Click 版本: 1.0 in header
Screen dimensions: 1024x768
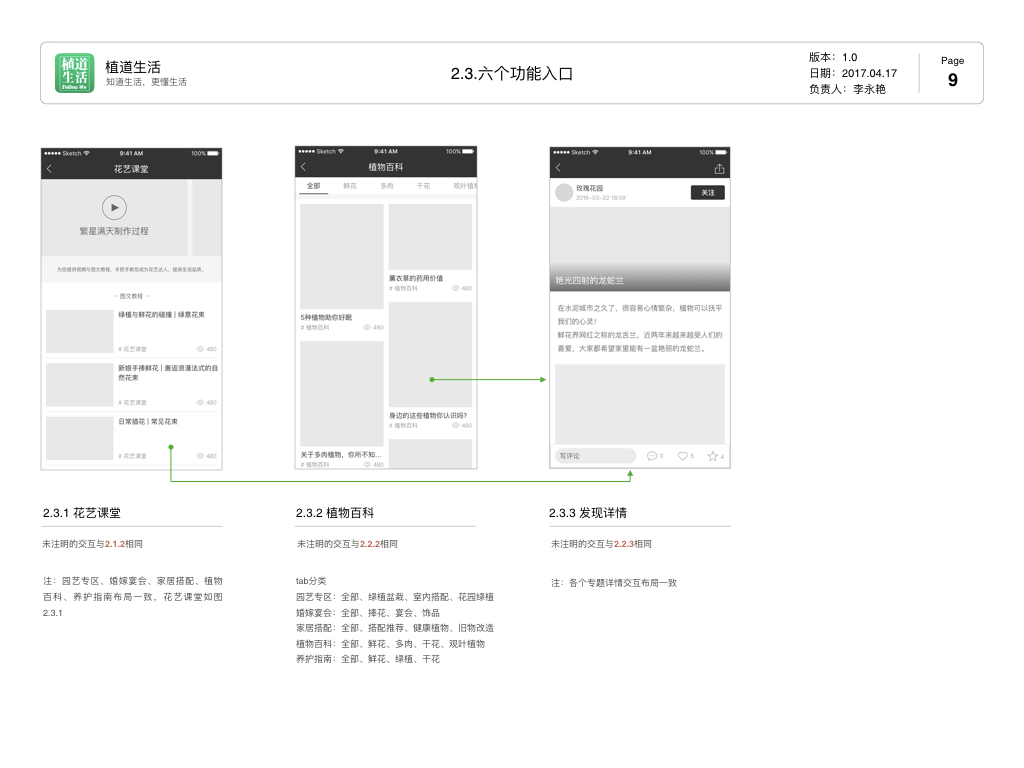(833, 57)
